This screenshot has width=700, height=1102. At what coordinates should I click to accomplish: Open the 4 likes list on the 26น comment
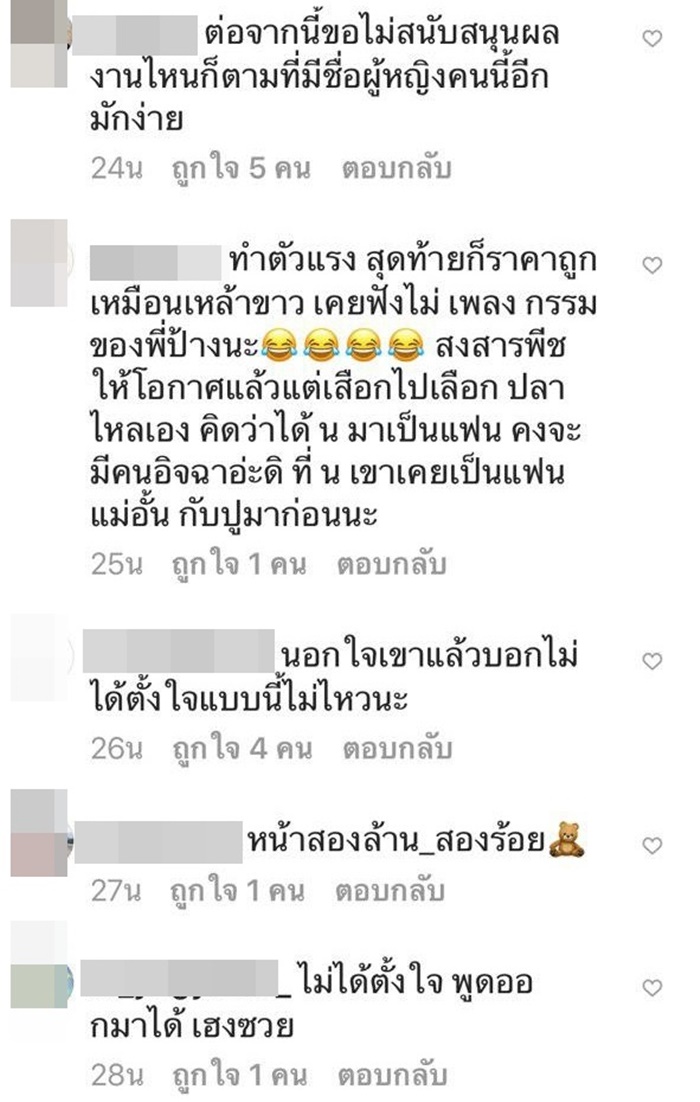242,748
